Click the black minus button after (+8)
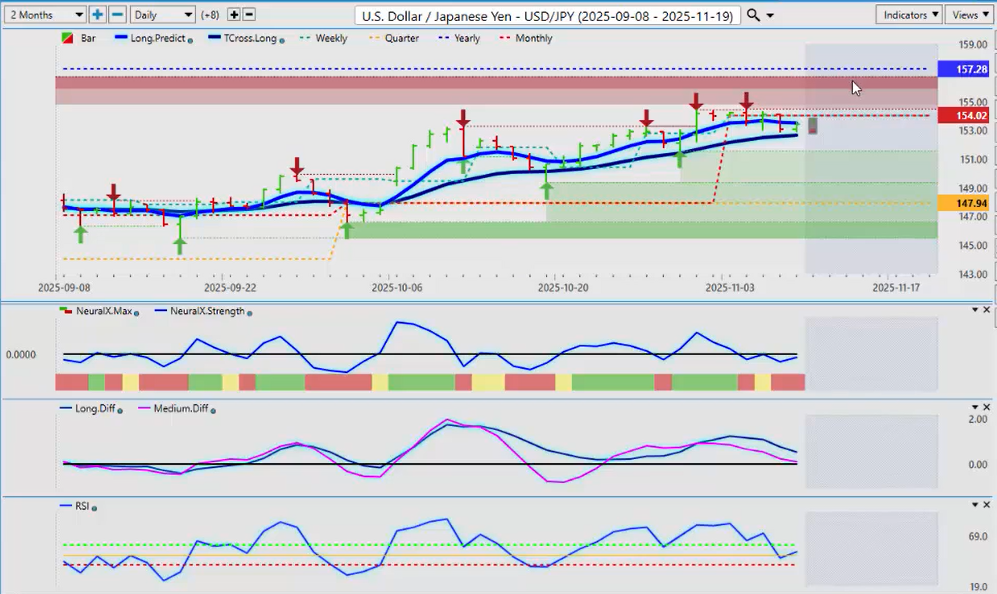Viewport: 997px width, 594px height. click(249, 15)
